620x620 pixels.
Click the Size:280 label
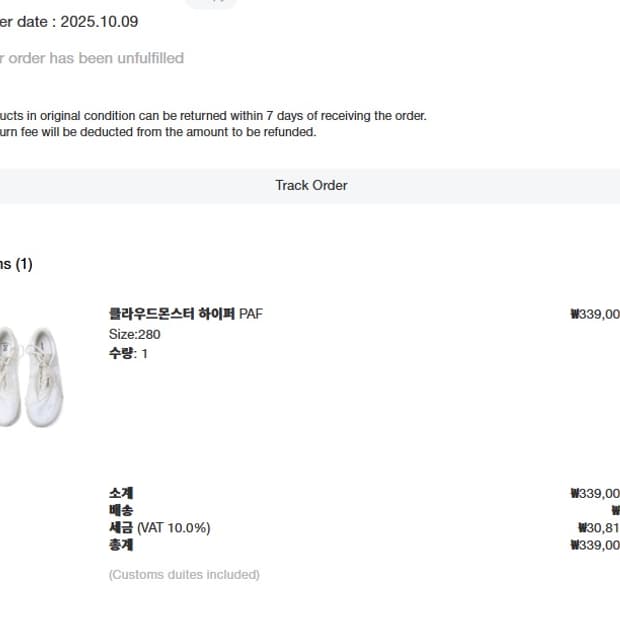[x=134, y=334]
